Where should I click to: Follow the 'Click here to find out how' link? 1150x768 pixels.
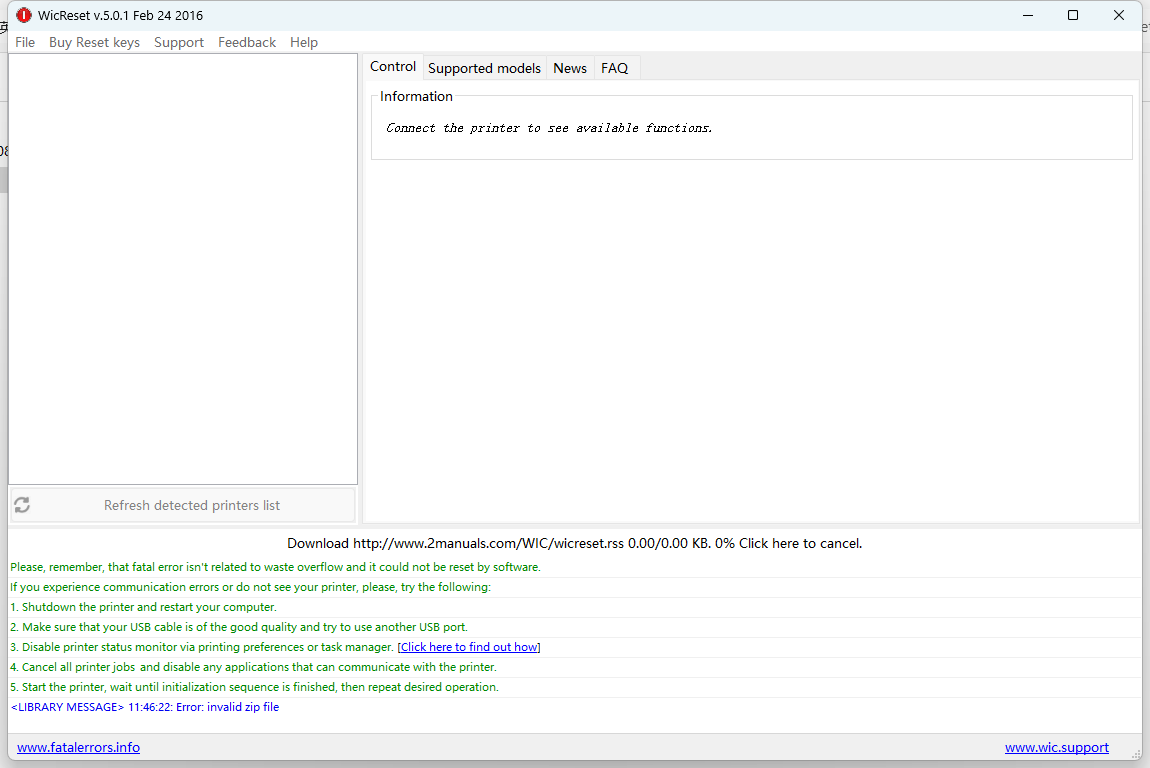coord(469,648)
